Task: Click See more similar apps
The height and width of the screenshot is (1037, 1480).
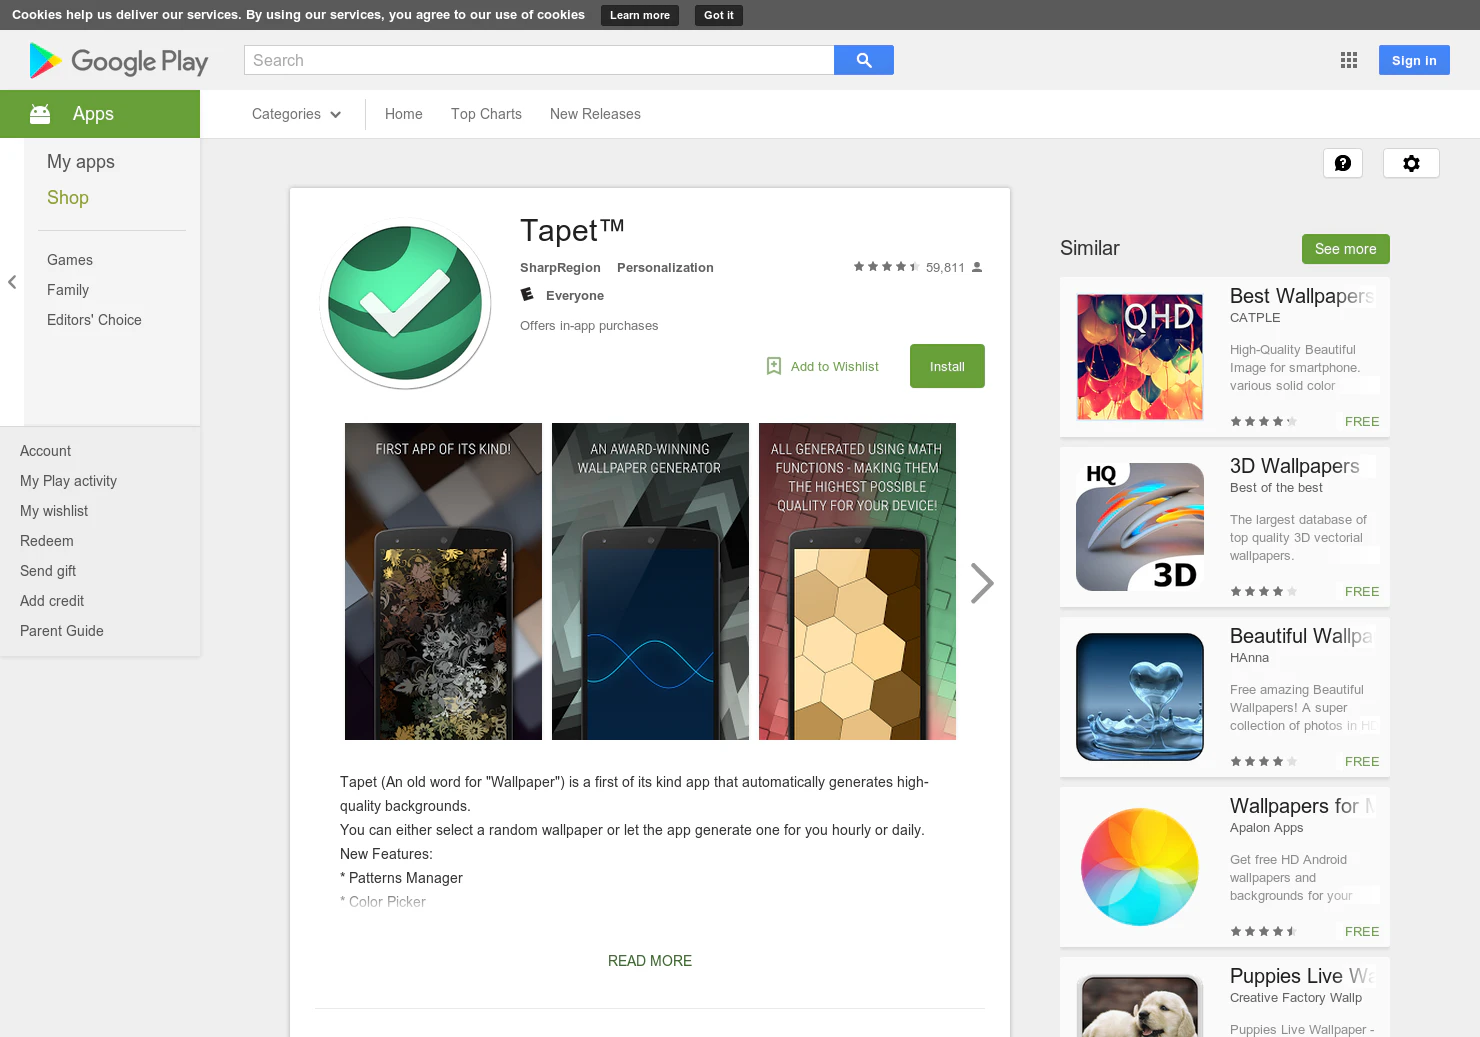Action: click(1346, 249)
